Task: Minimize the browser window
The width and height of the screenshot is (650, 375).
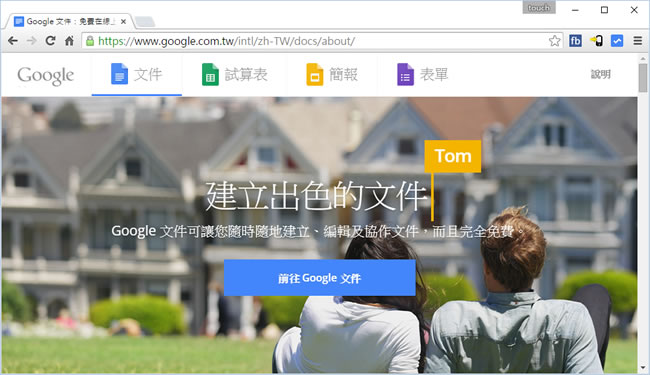Action: click(575, 10)
